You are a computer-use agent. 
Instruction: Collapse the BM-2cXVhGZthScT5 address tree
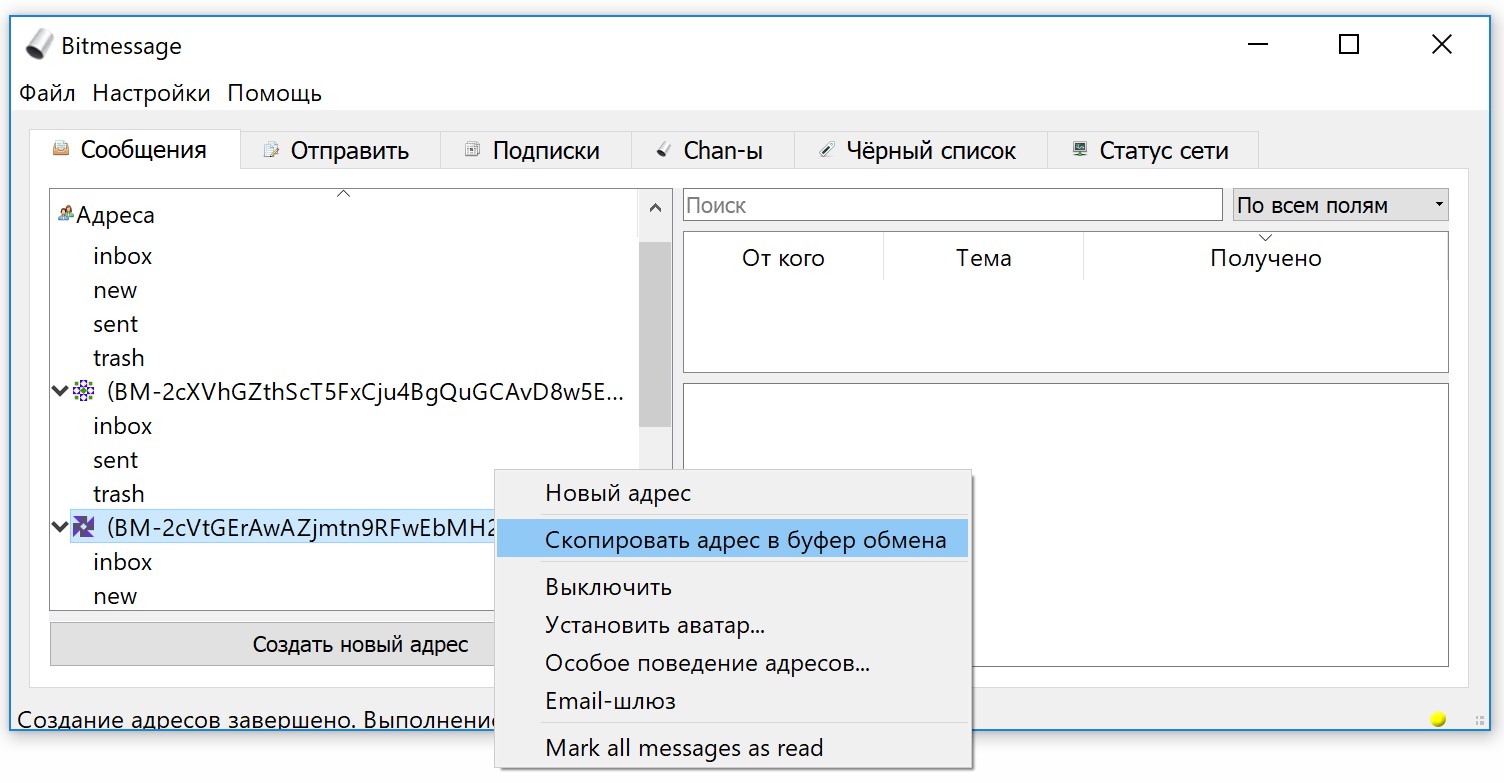point(59,392)
